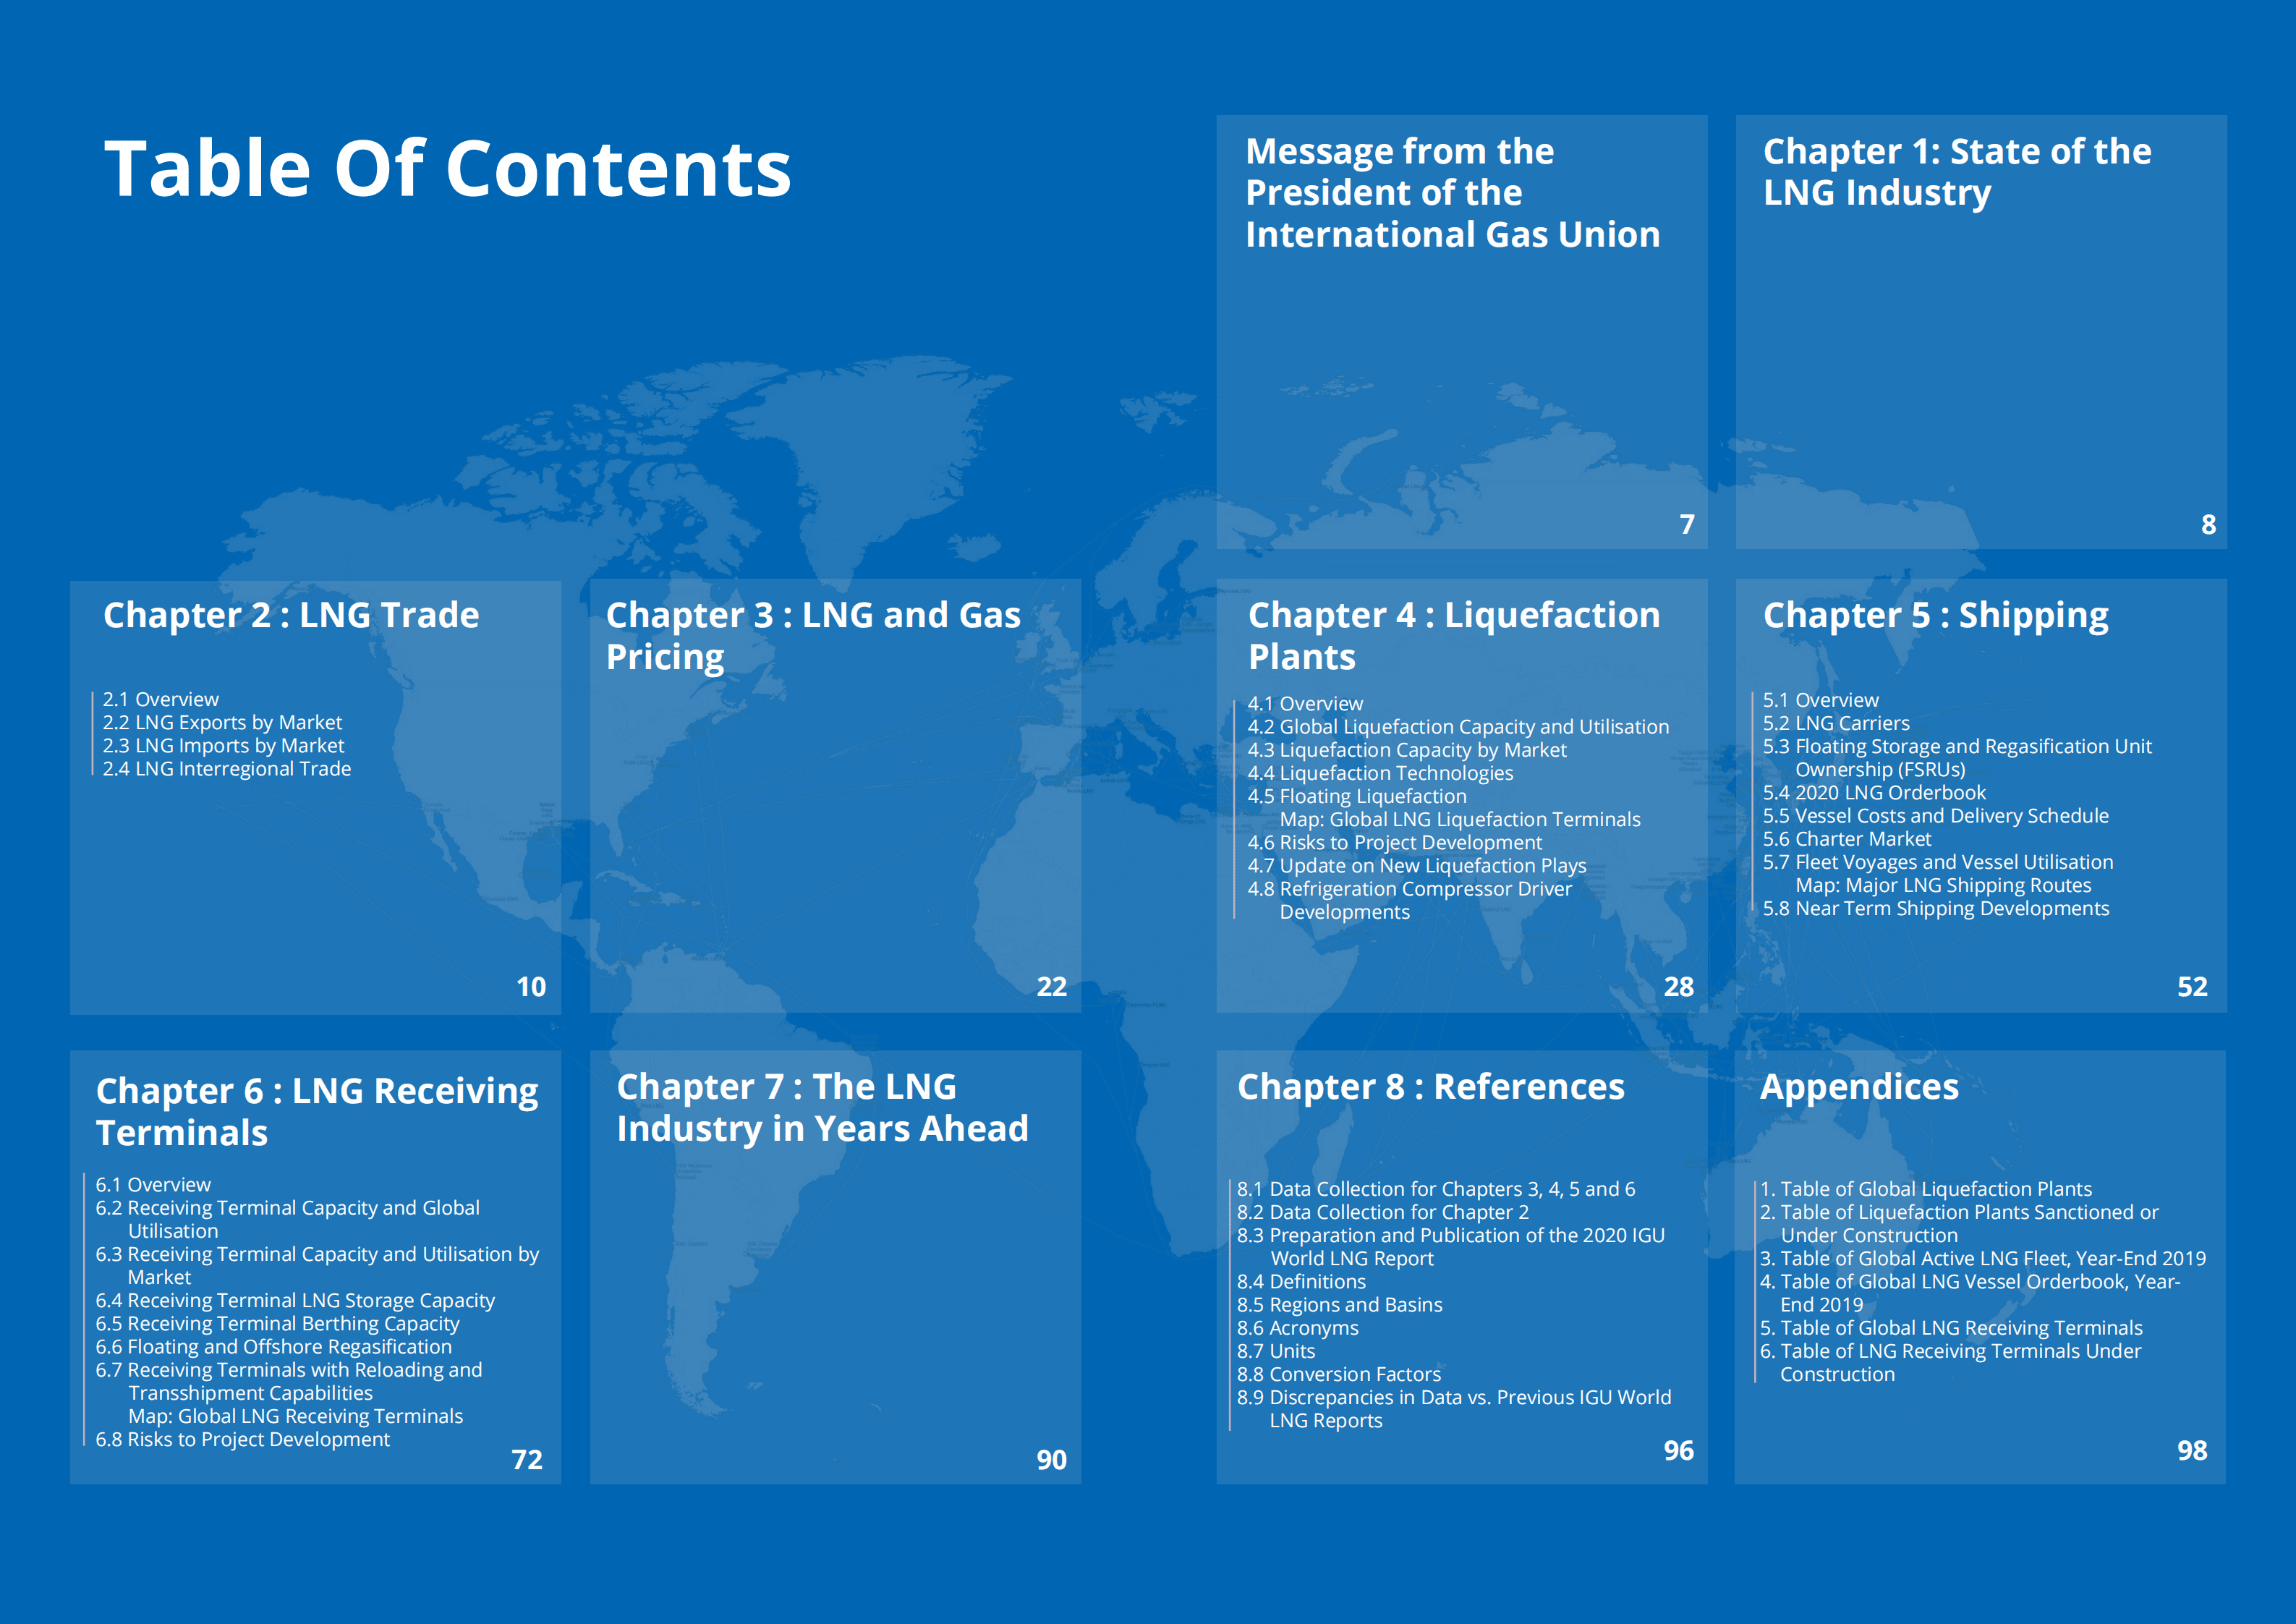Click page number 22 for Chapter 3
This screenshot has width=2296, height=1624.
[x=1052, y=987]
